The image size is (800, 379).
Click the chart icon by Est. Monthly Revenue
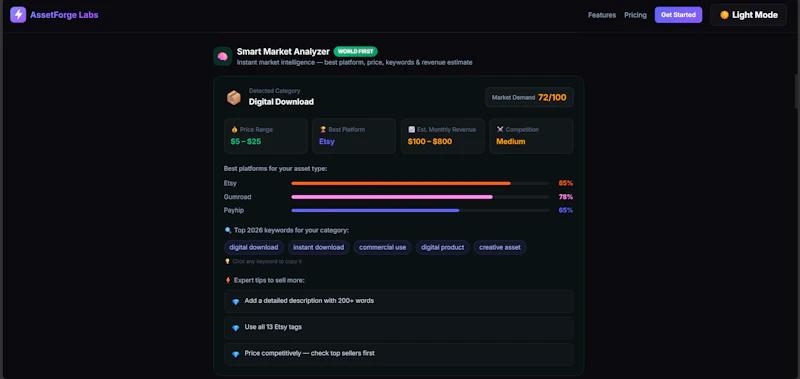coord(411,130)
